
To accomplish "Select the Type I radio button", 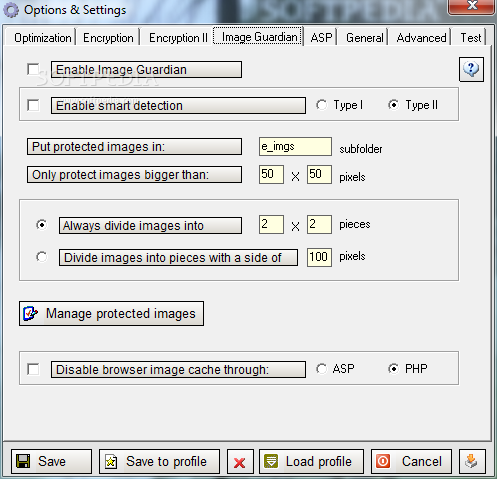I will tap(322, 105).
